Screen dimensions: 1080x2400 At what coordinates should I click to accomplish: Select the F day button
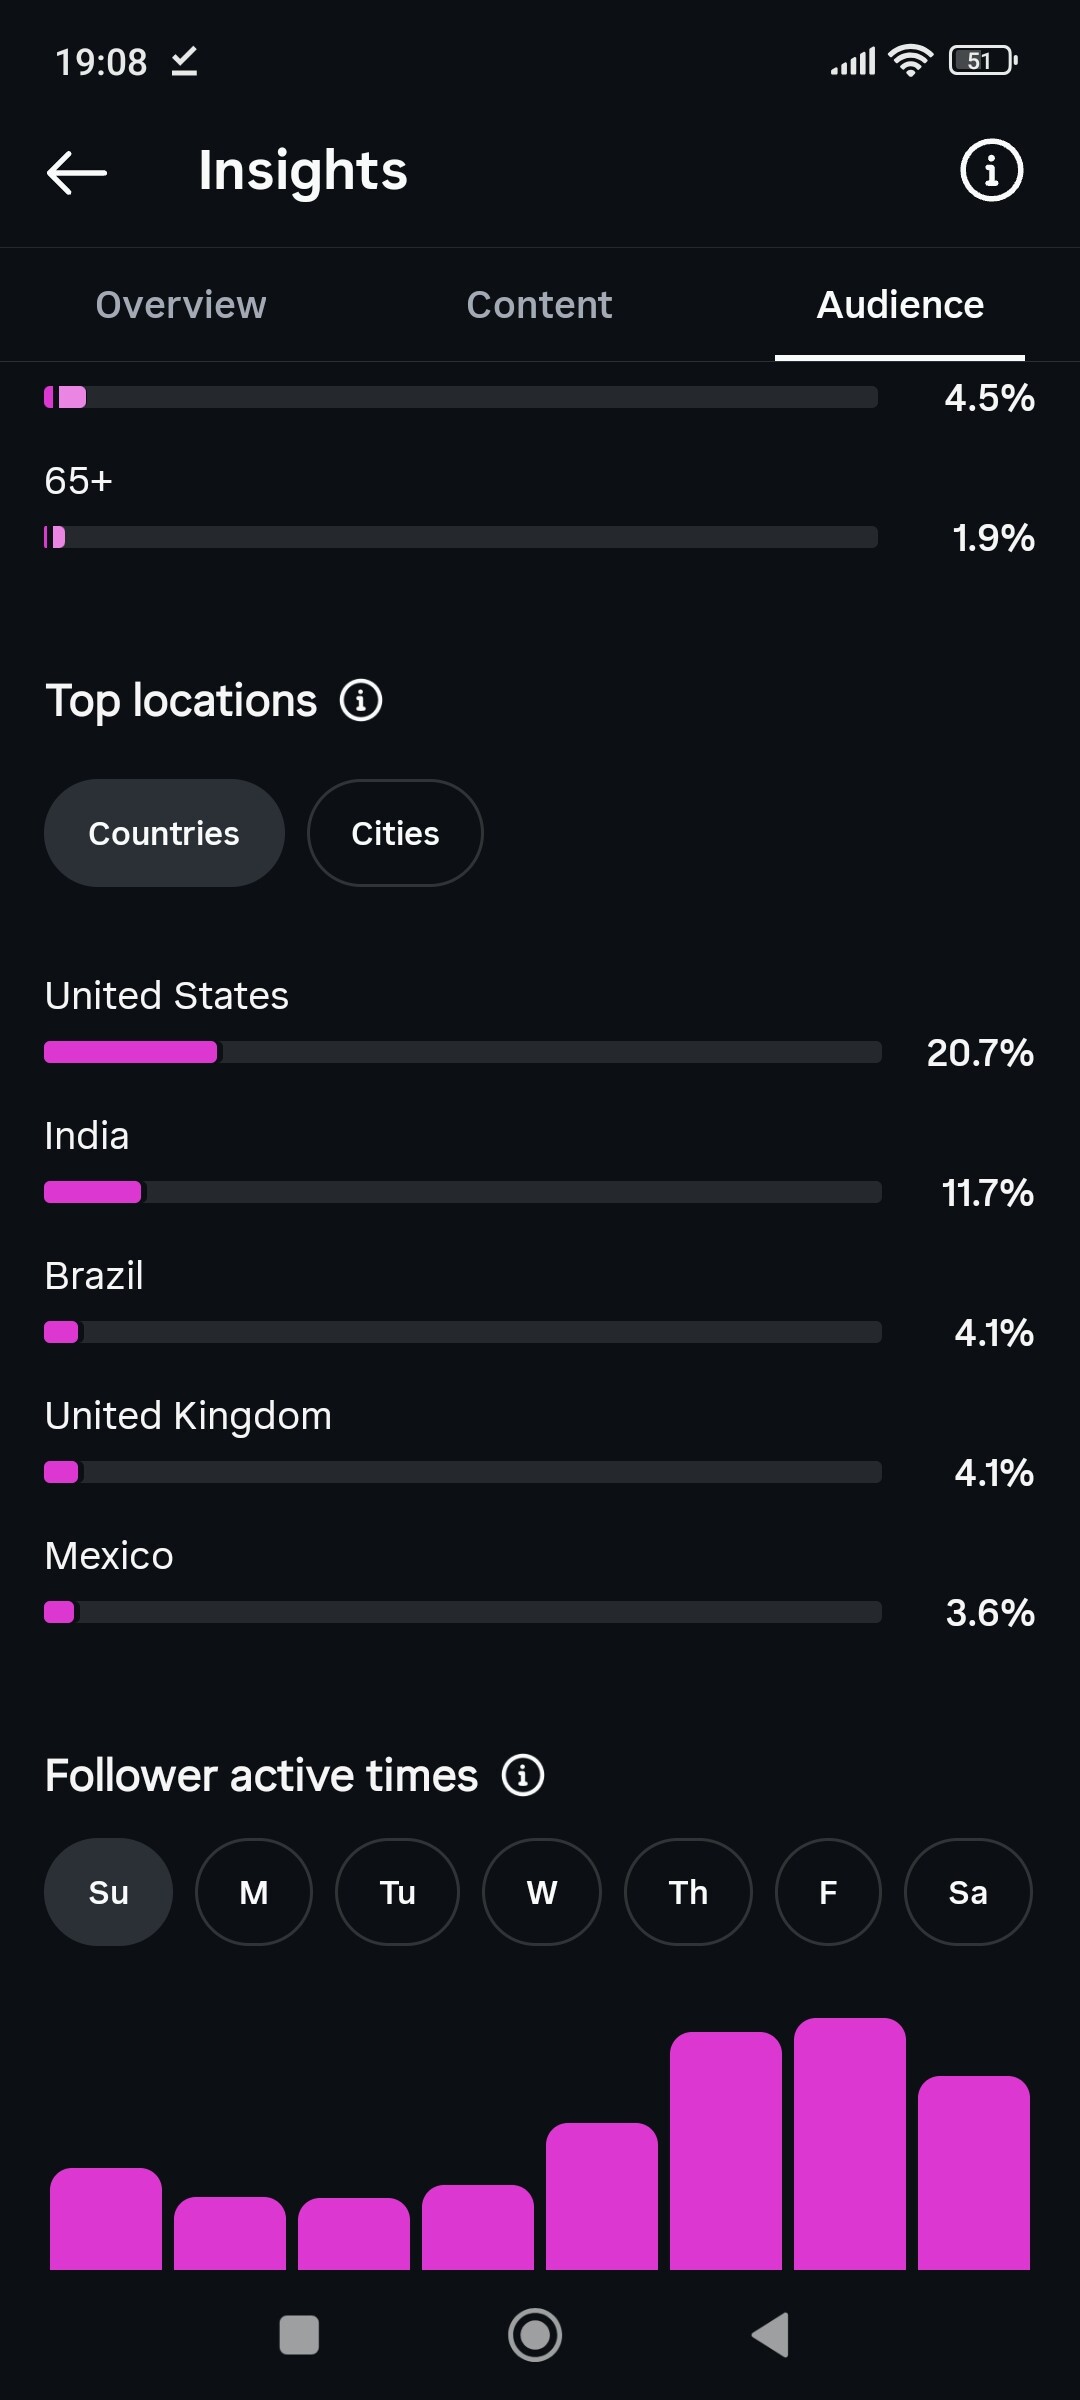pos(828,1892)
